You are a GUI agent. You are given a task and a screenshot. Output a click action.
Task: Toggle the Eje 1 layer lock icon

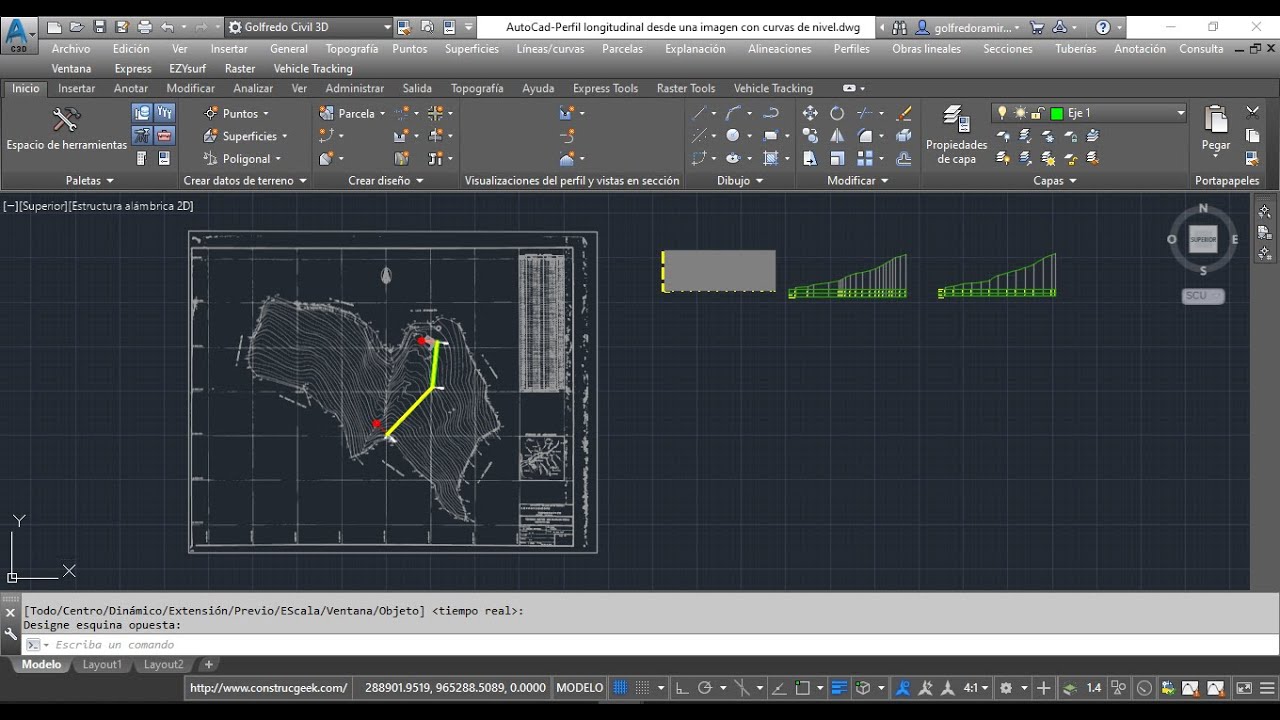tap(1038, 113)
